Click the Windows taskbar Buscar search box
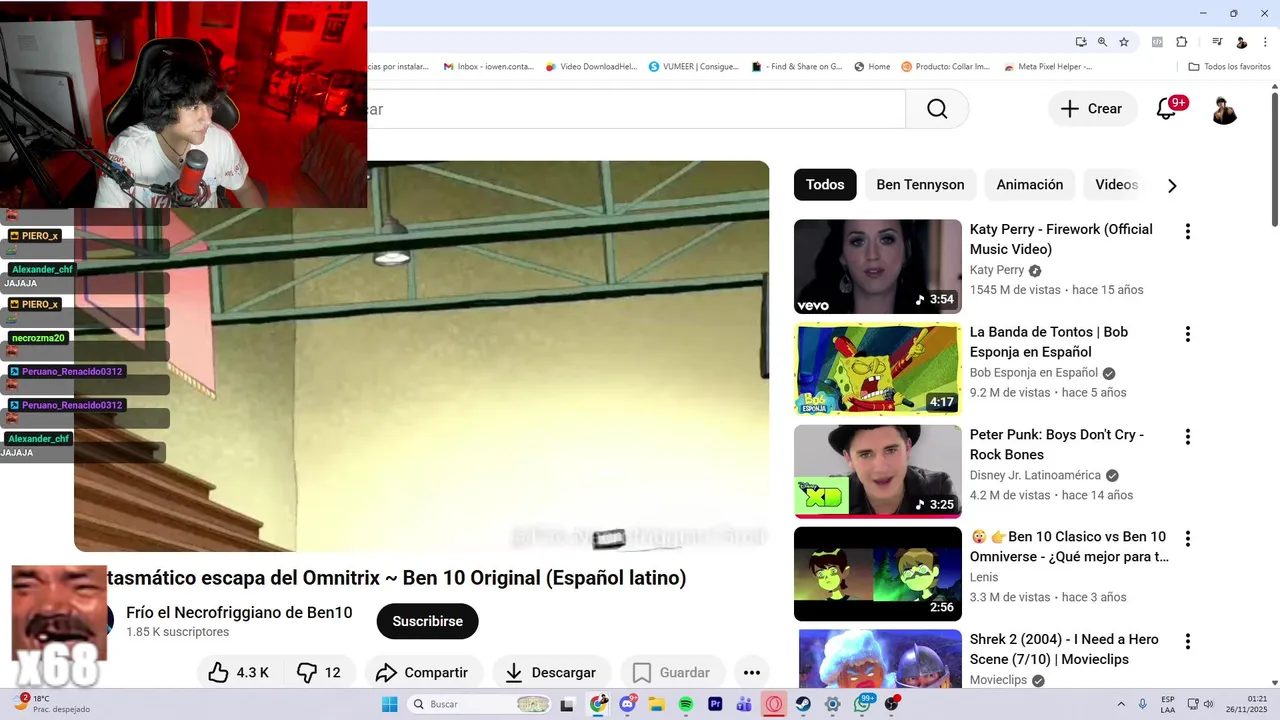This screenshot has width=1280, height=720. (x=478, y=704)
